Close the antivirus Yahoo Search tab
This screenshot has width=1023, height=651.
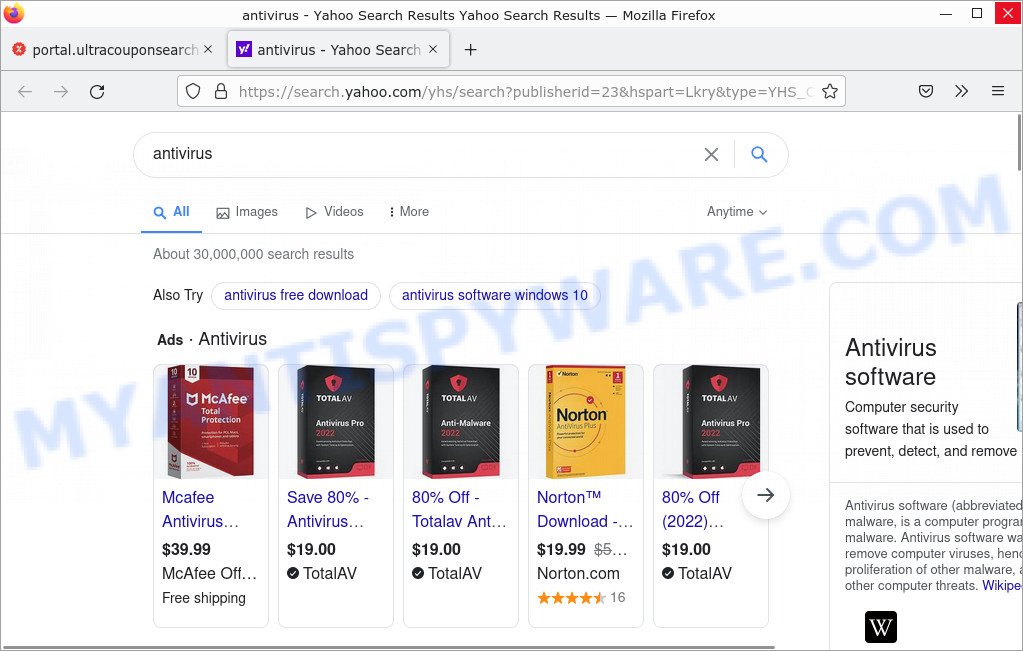tap(433, 49)
